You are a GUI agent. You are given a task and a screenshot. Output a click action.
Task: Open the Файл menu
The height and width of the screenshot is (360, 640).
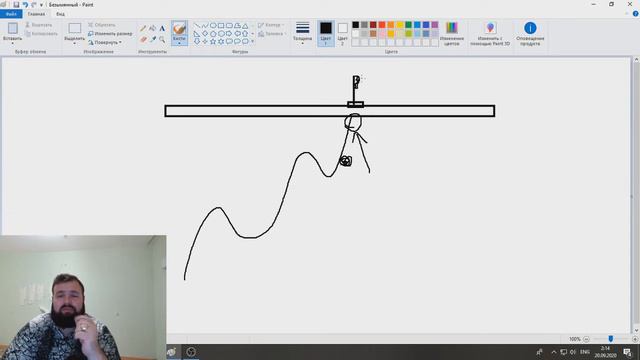tap(11, 14)
